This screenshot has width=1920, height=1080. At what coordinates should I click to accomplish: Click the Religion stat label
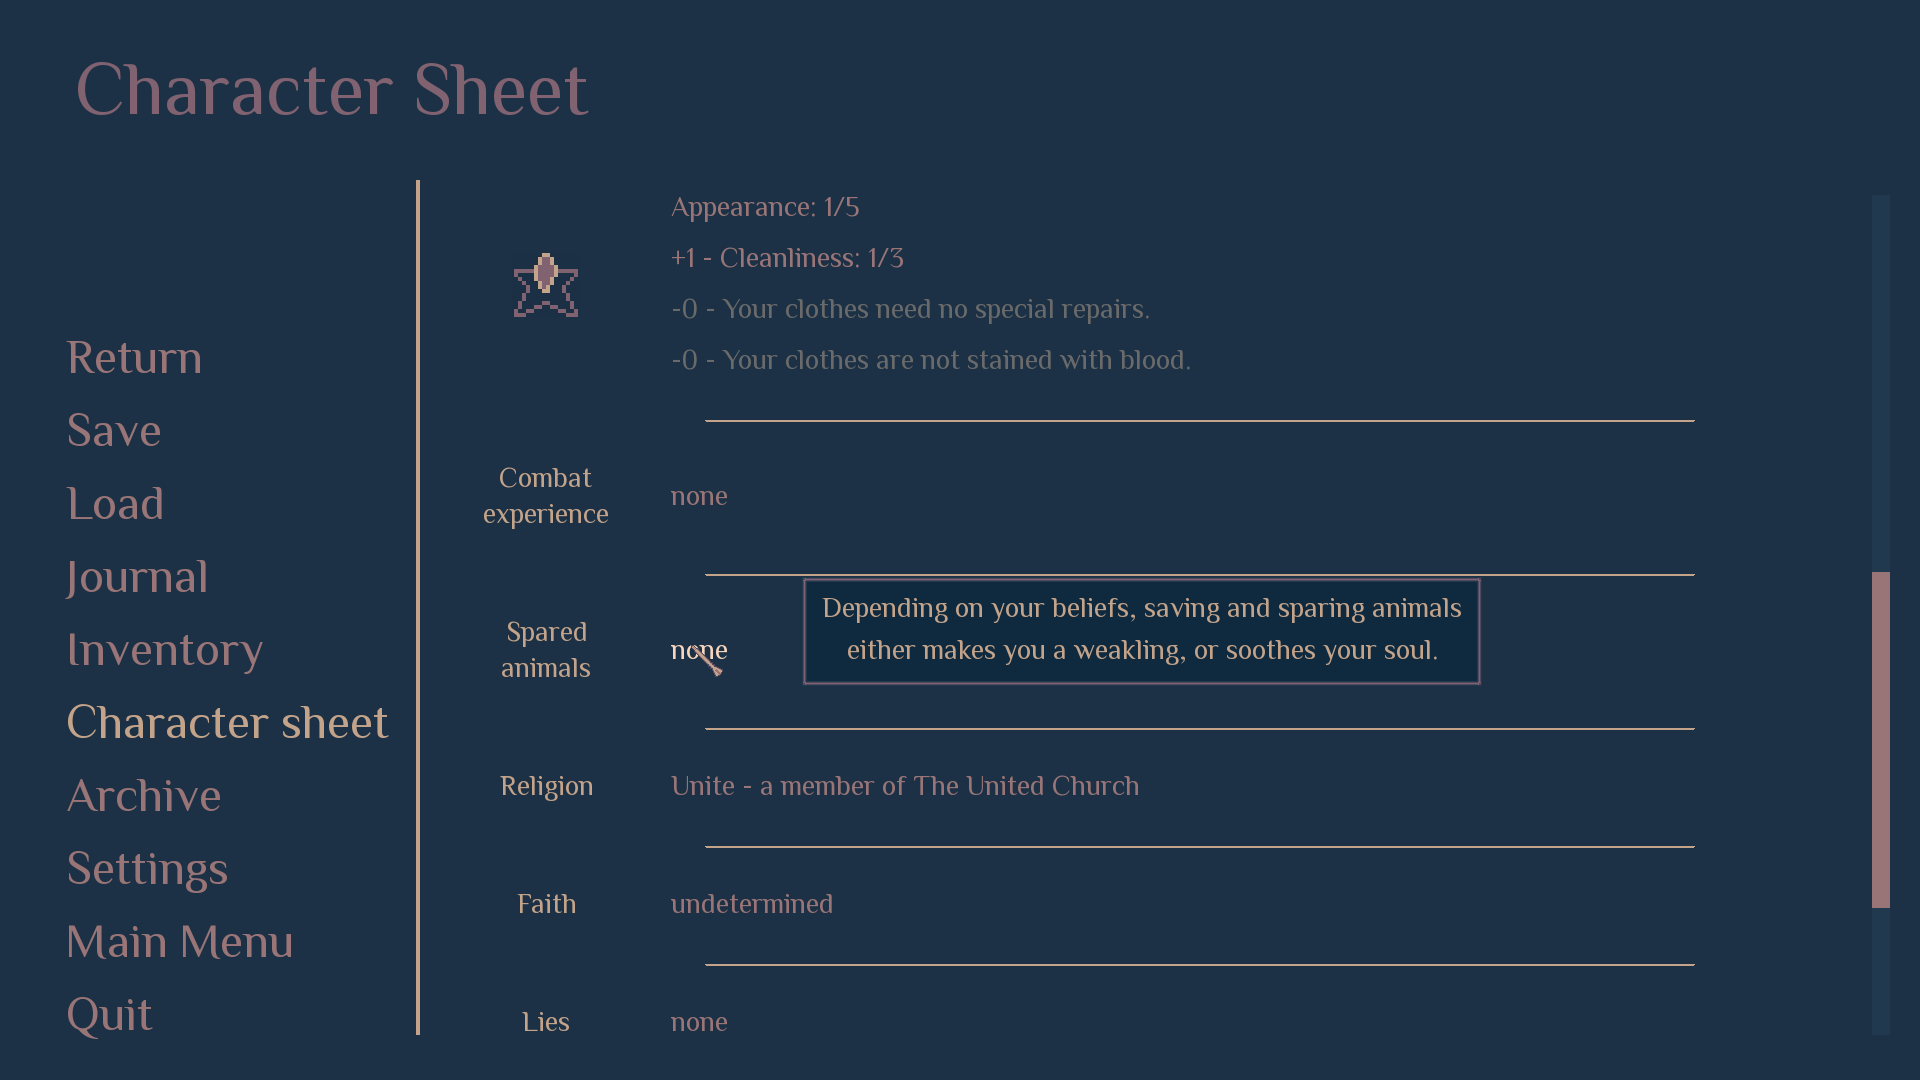click(x=546, y=786)
